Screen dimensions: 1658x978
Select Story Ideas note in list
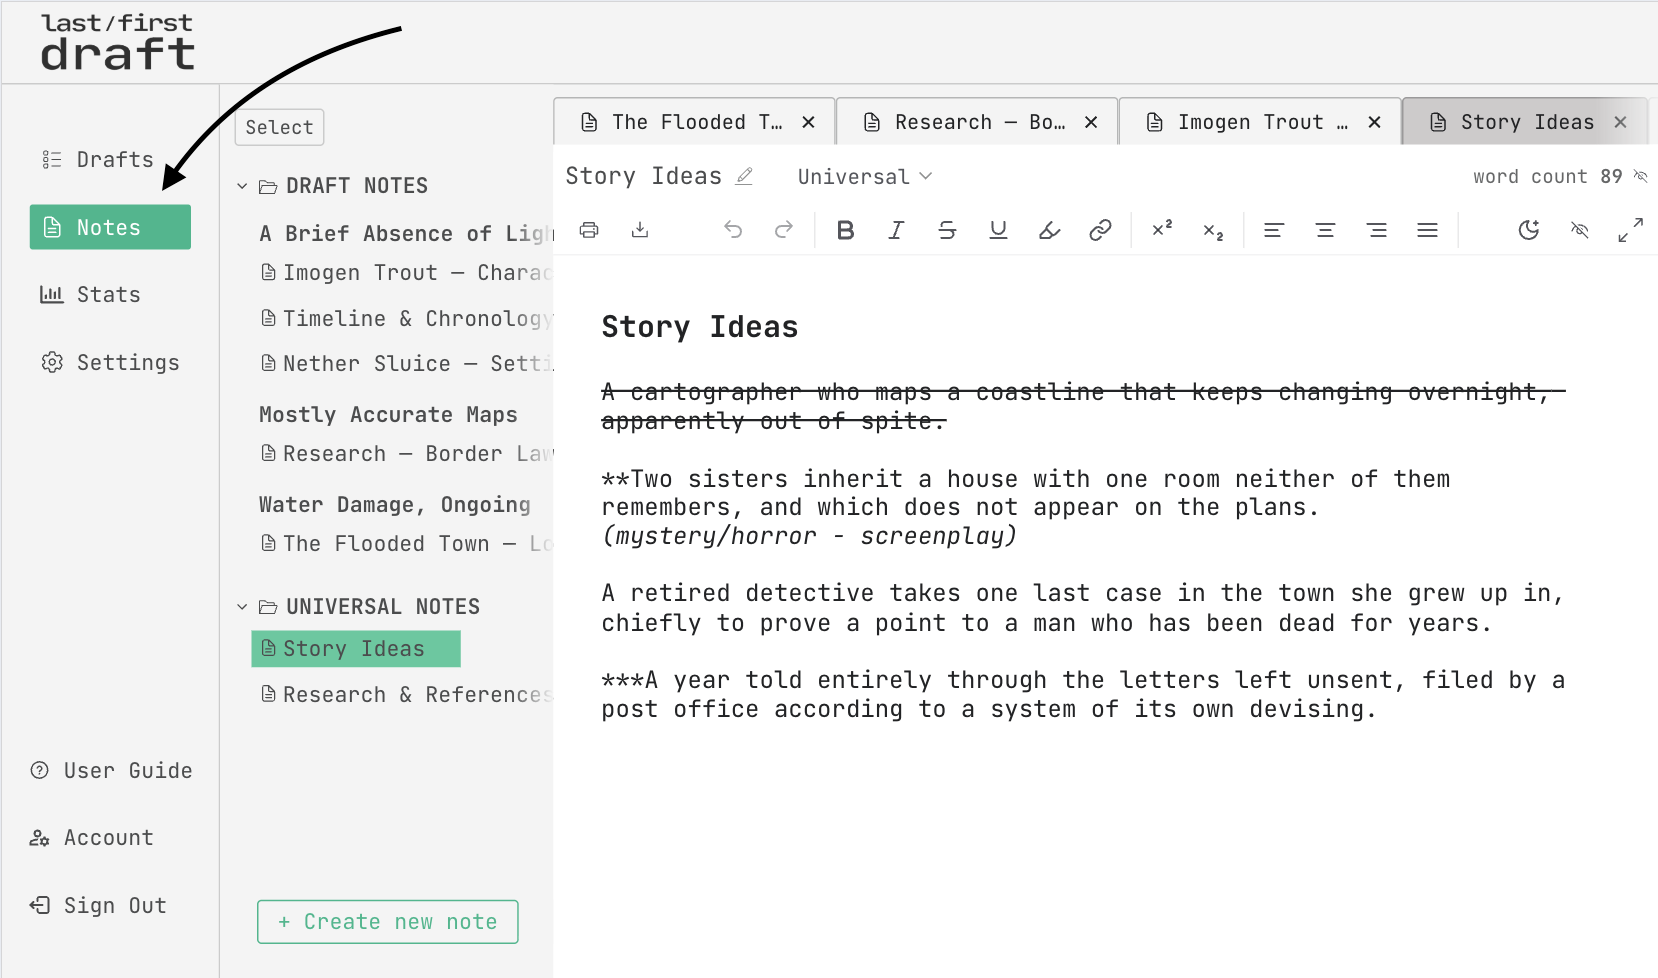(x=356, y=649)
